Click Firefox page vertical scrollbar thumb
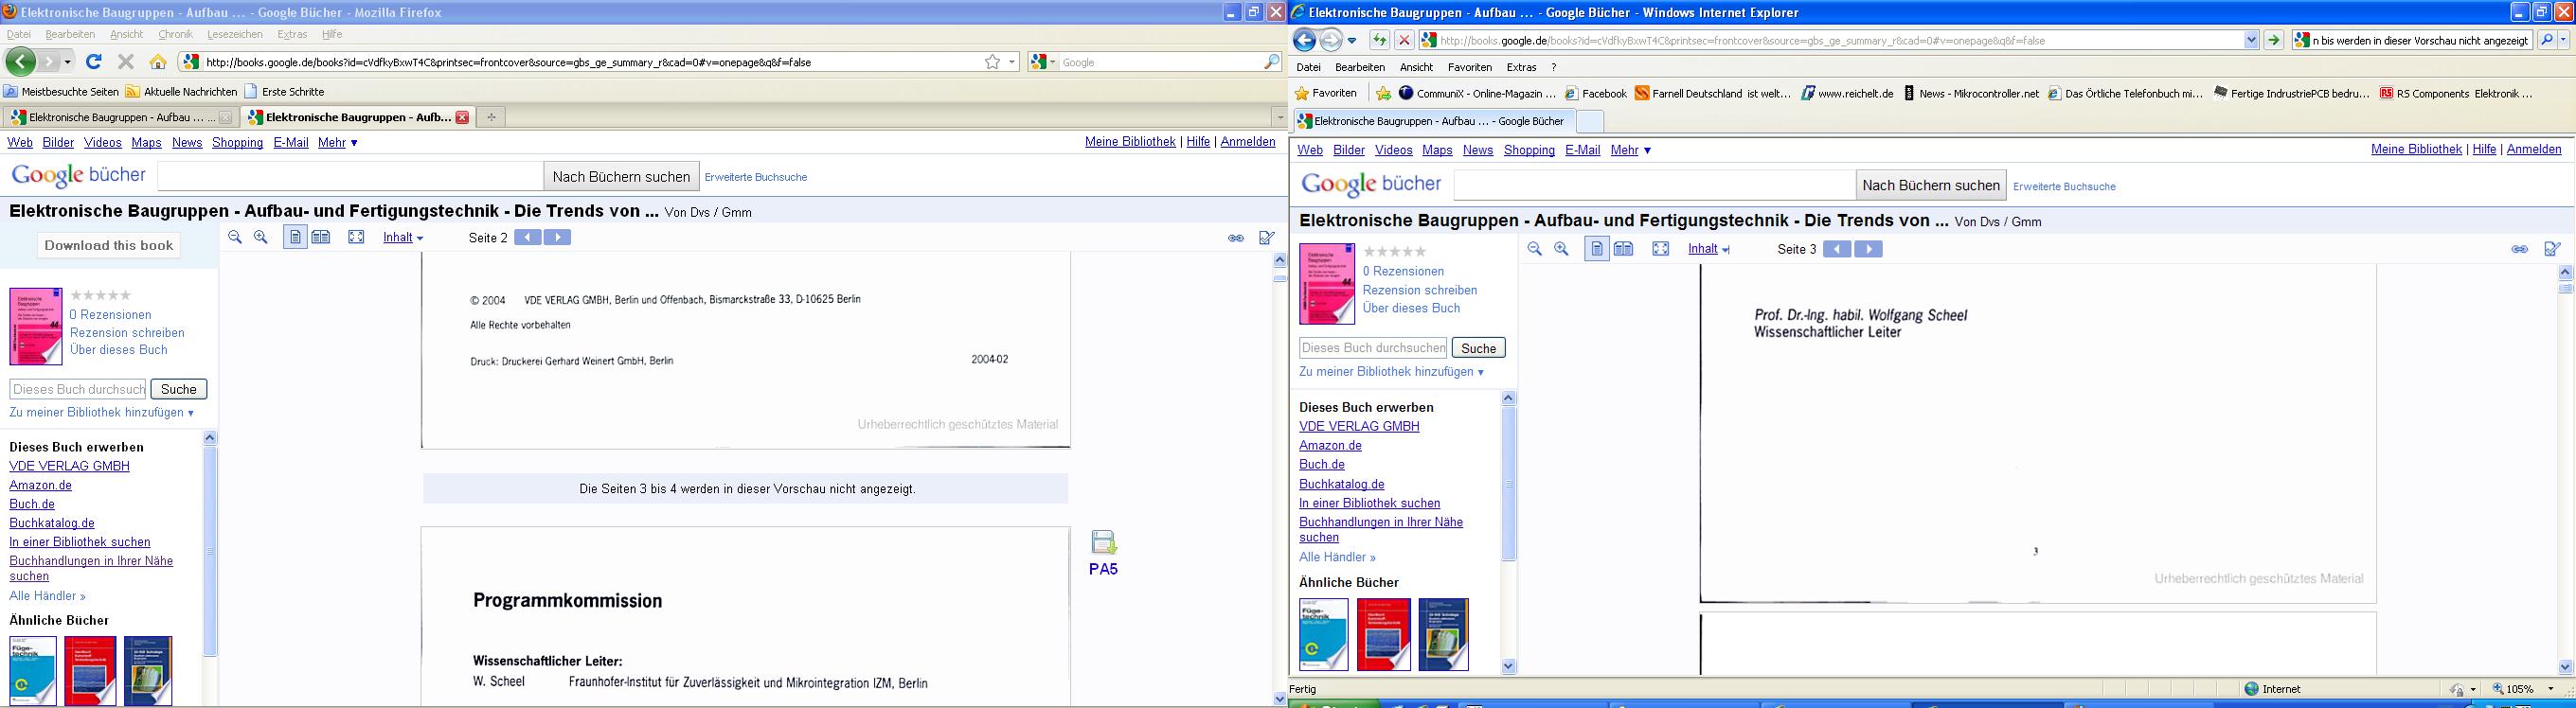The width and height of the screenshot is (2576, 708). [1280, 279]
